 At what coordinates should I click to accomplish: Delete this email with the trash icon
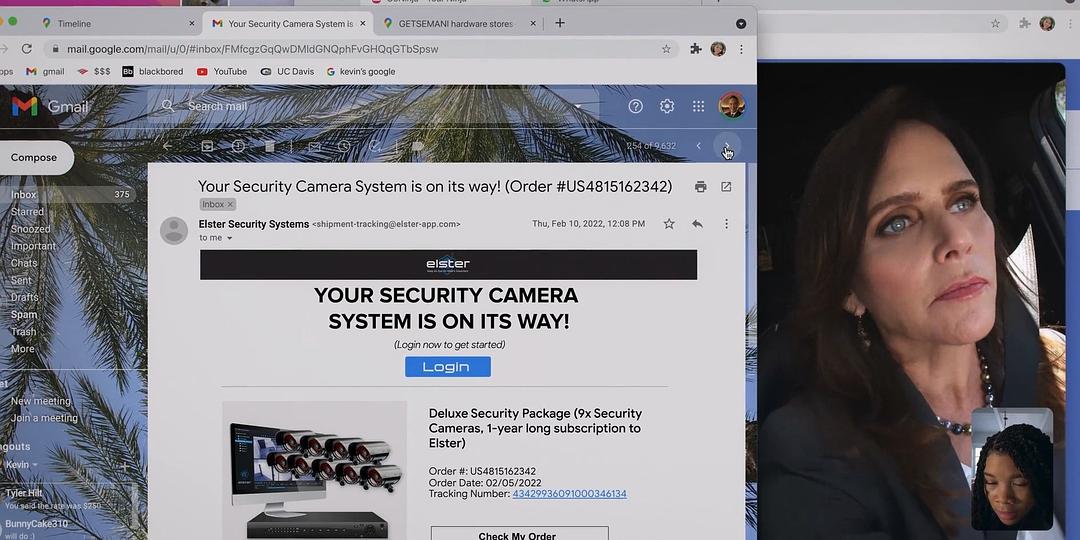click(270, 146)
